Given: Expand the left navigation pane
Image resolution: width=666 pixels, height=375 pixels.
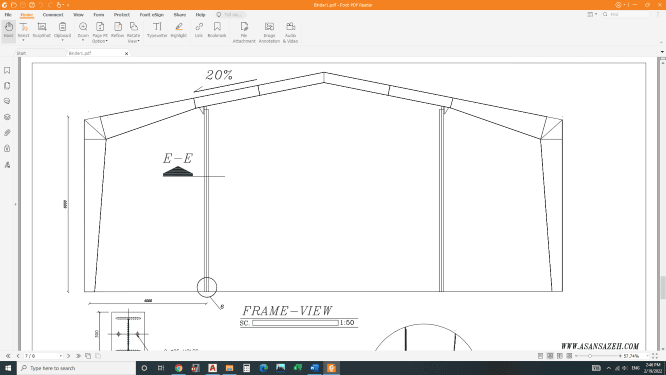Looking at the screenshot, I should [15, 204].
